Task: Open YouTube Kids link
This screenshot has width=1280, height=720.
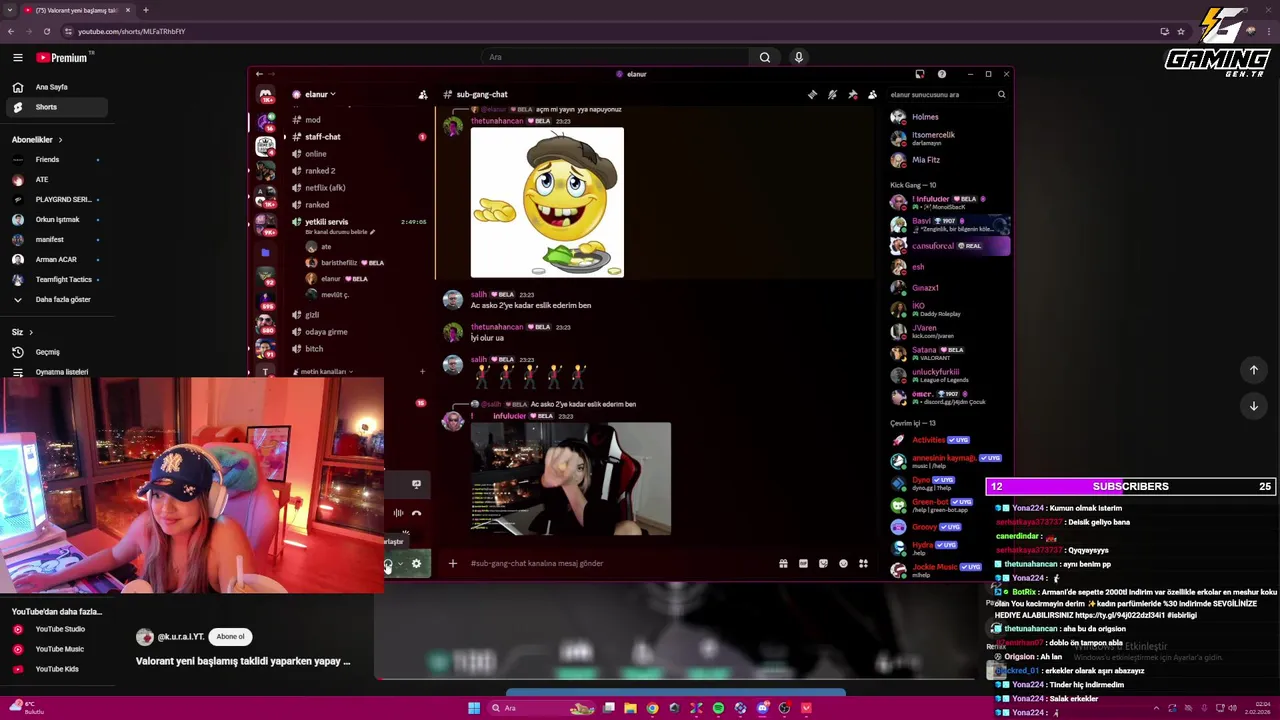Action: [57, 669]
